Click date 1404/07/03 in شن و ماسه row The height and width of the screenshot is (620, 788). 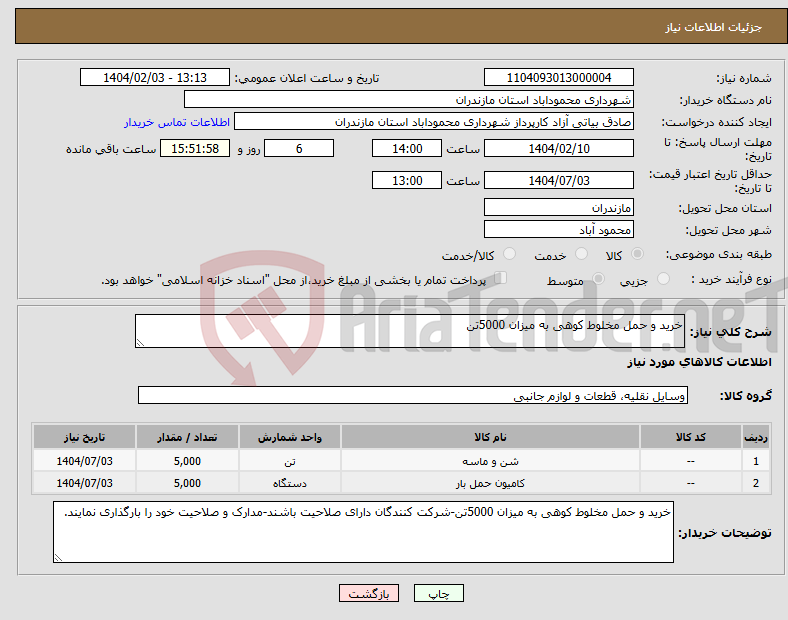pyautogui.click(x=84, y=461)
